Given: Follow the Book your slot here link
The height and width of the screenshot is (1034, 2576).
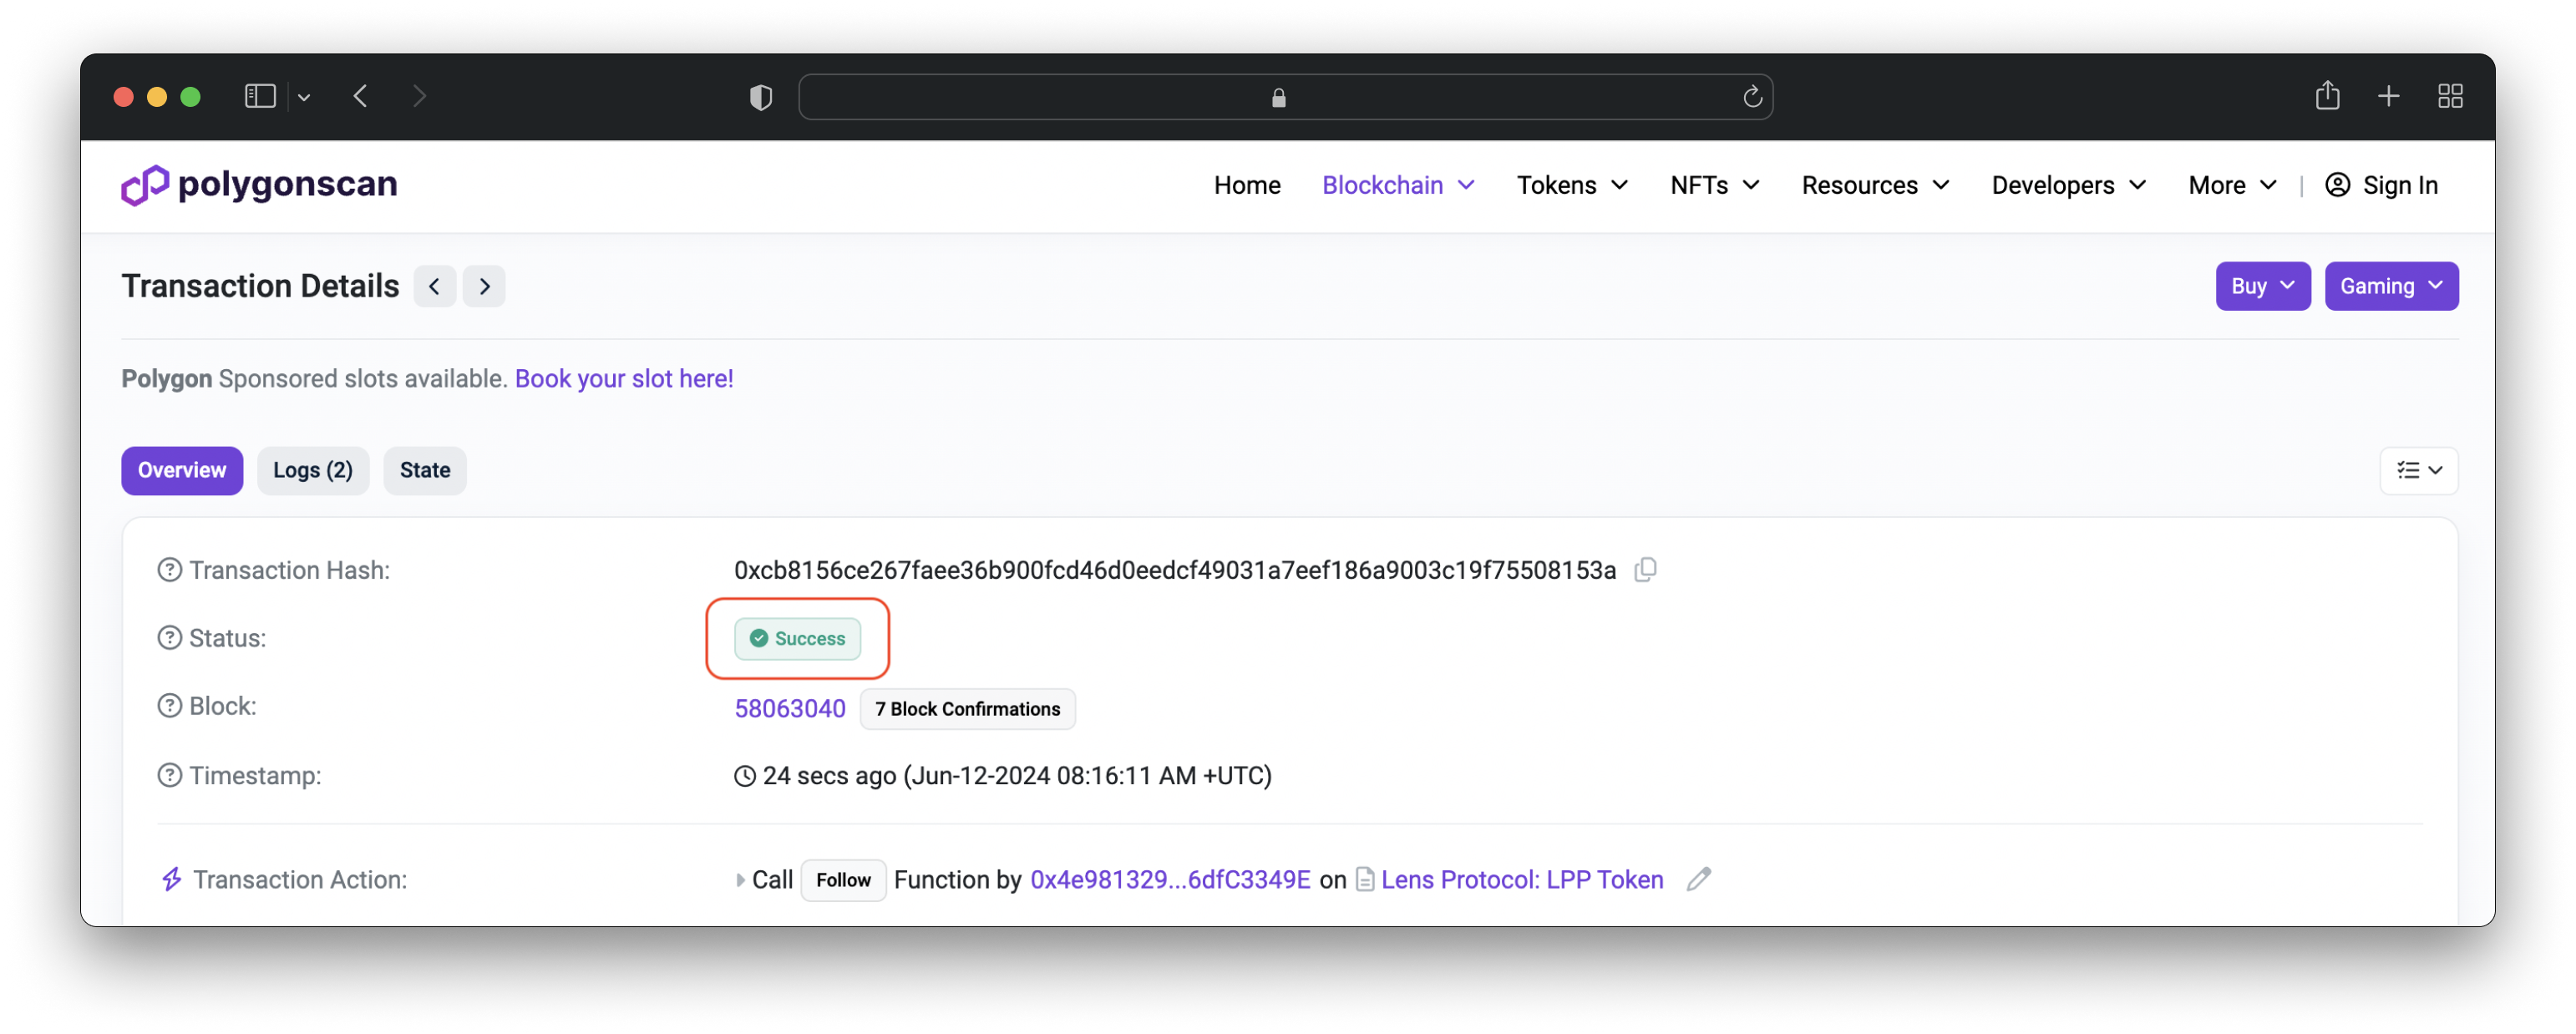Looking at the screenshot, I should (624, 379).
